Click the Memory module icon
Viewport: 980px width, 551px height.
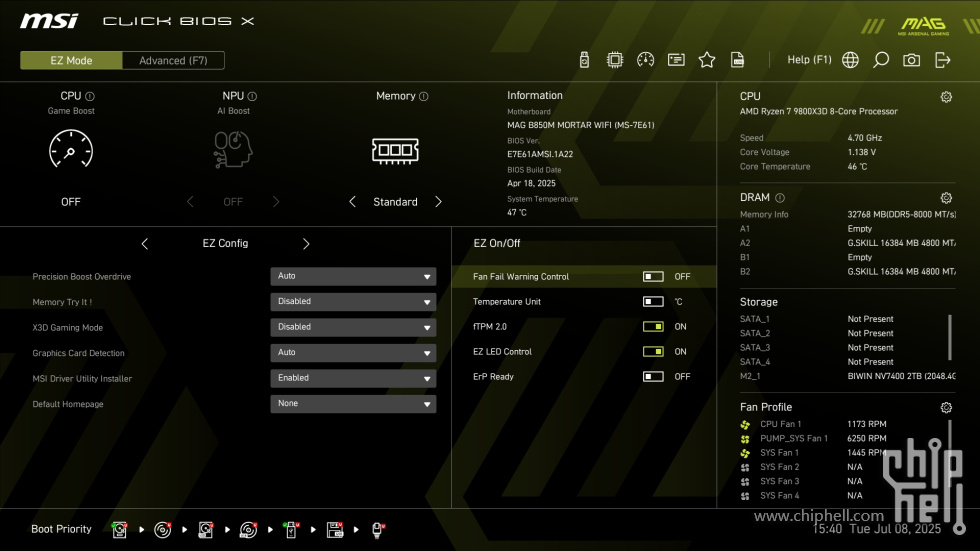pos(395,151)
